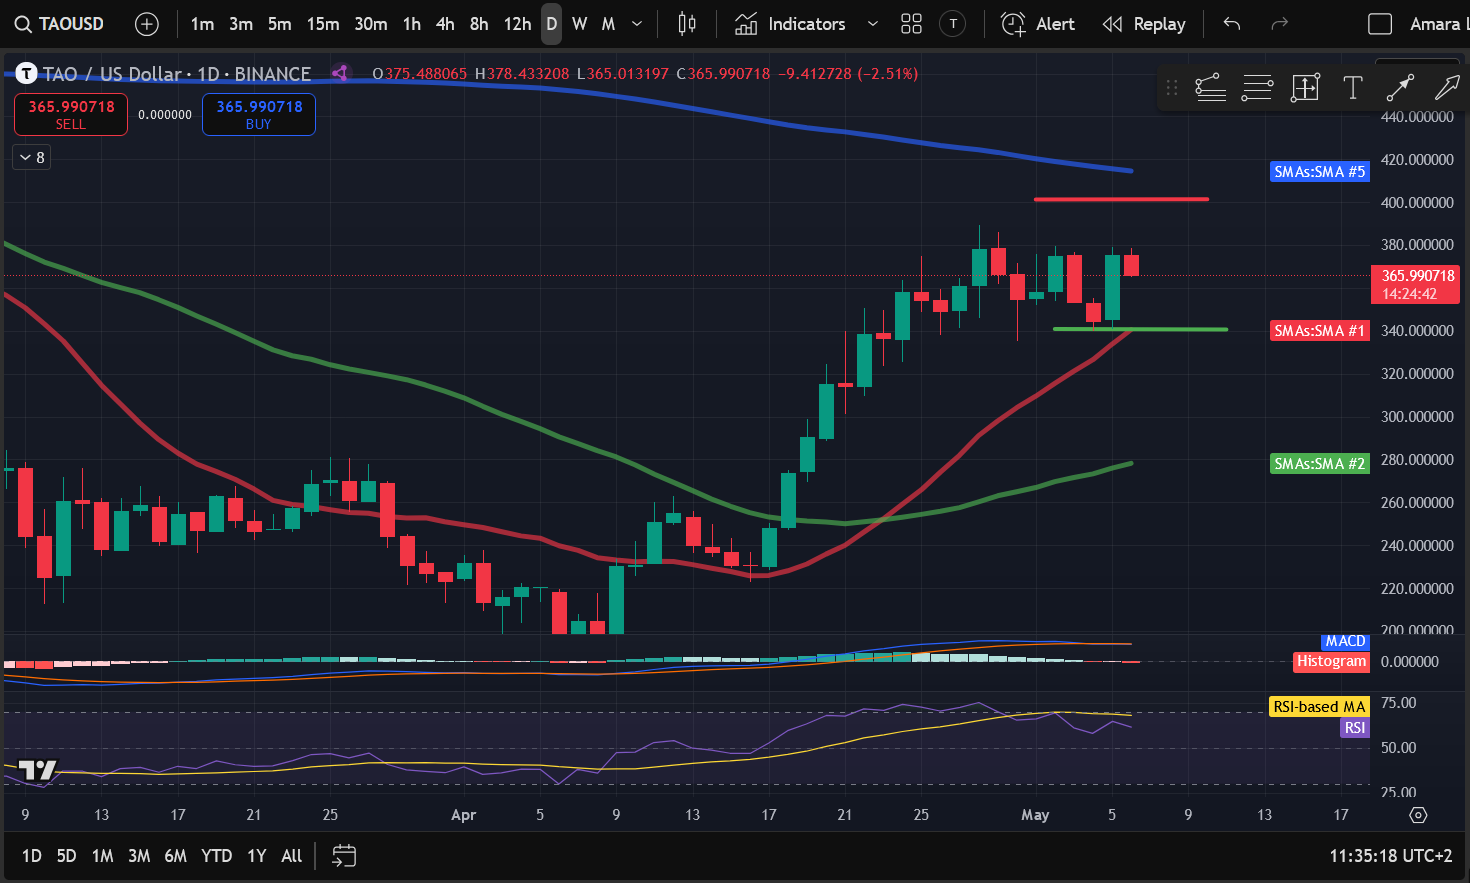Open the candlestick chart type selector

click(687, 24)
